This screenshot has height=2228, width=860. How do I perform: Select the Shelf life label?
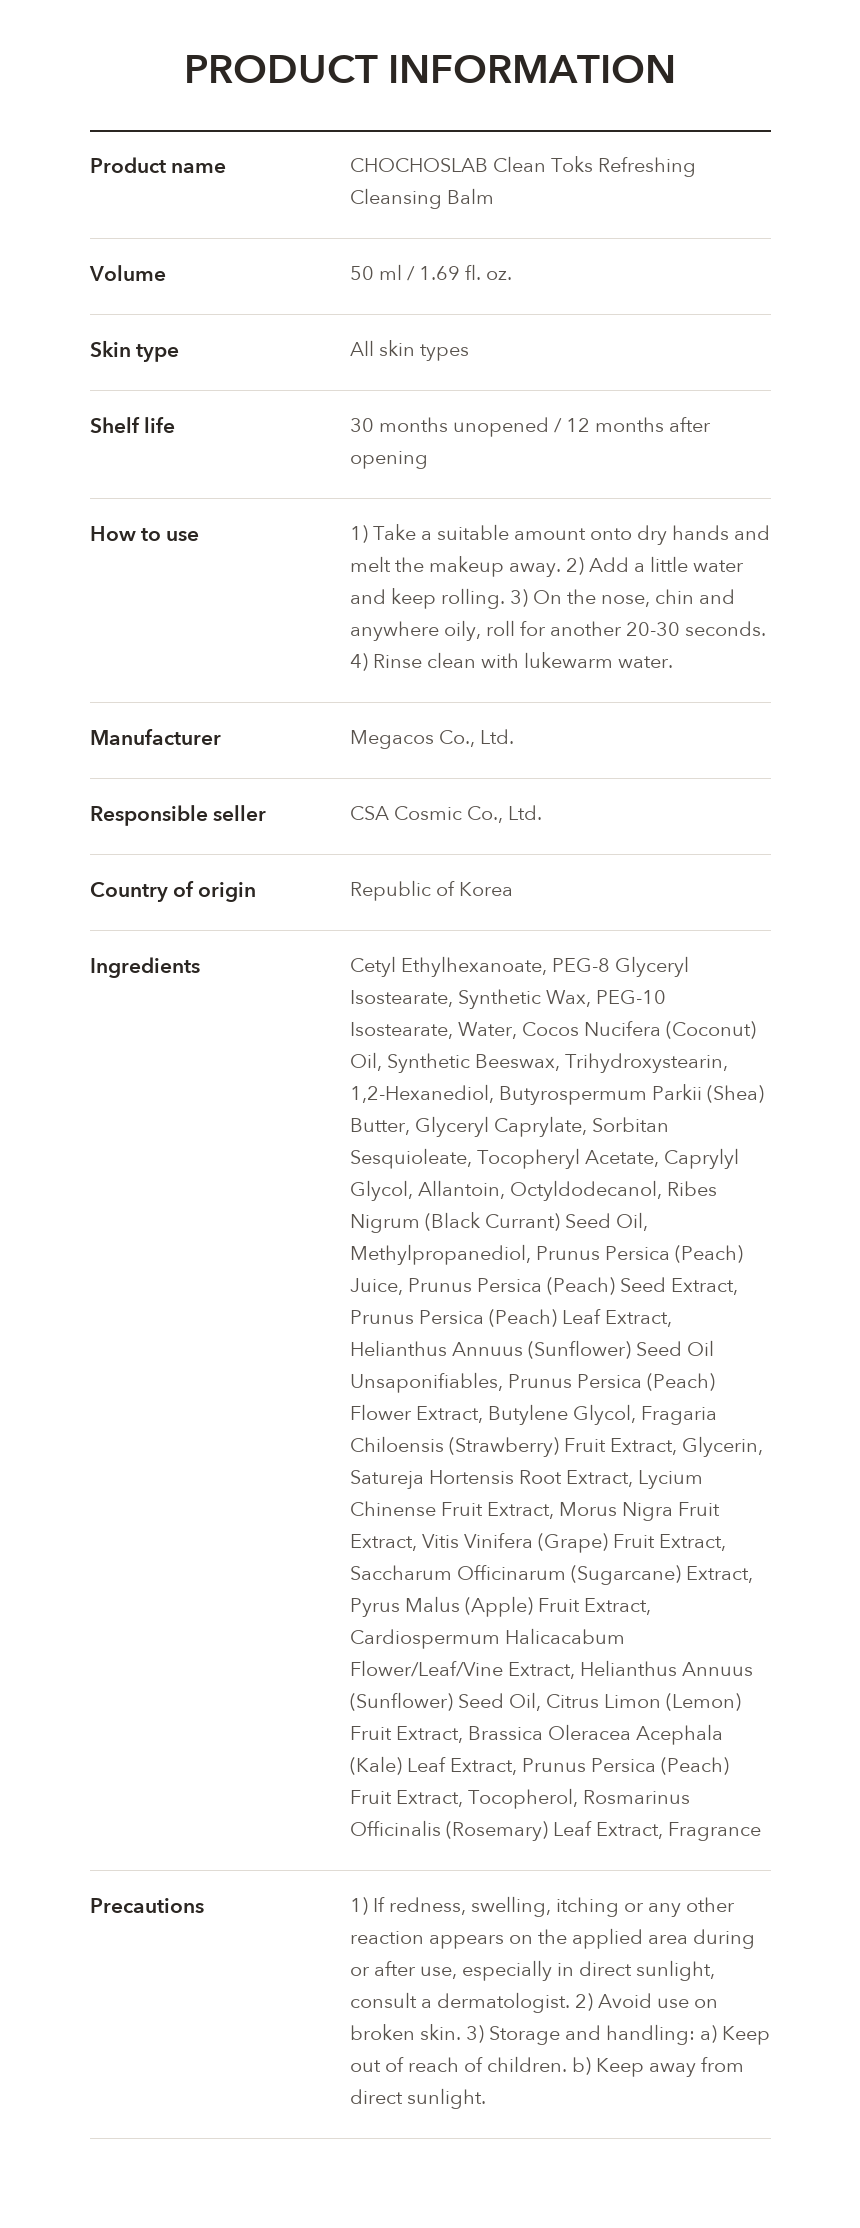132,426
